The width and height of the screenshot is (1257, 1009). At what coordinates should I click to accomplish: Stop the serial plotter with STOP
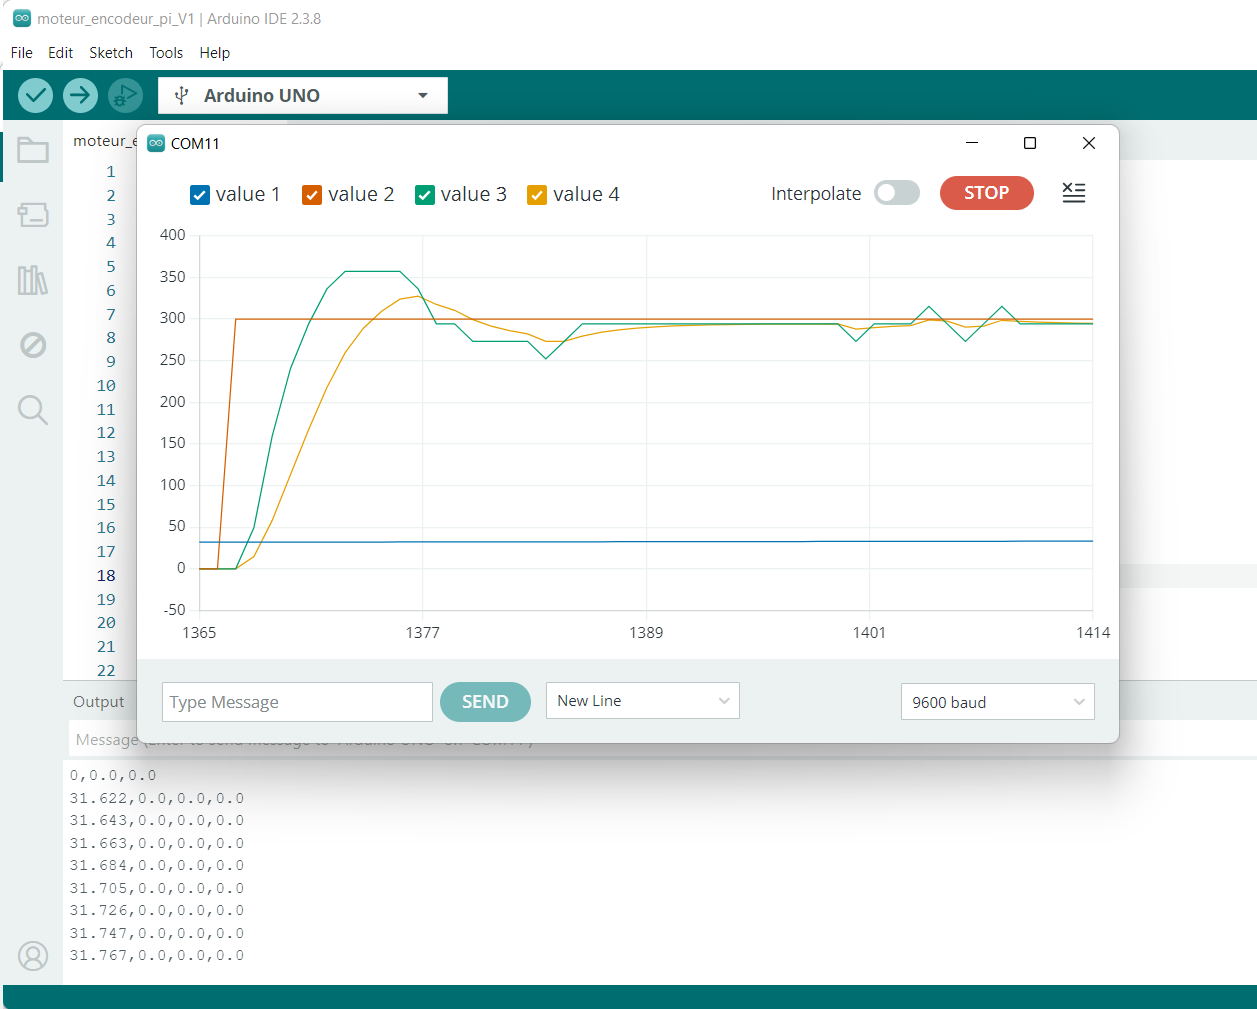click(987, 193)
